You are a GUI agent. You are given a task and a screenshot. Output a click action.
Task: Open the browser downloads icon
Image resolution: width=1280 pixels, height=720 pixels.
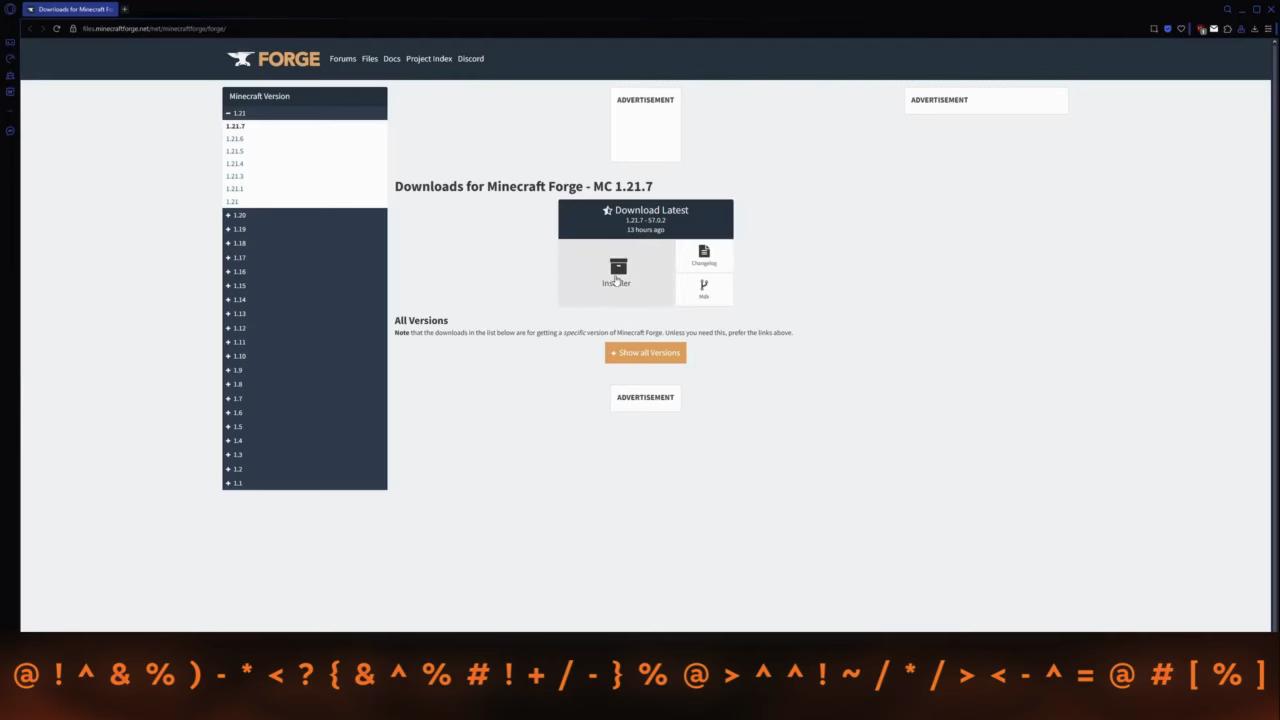point(1254,29)
